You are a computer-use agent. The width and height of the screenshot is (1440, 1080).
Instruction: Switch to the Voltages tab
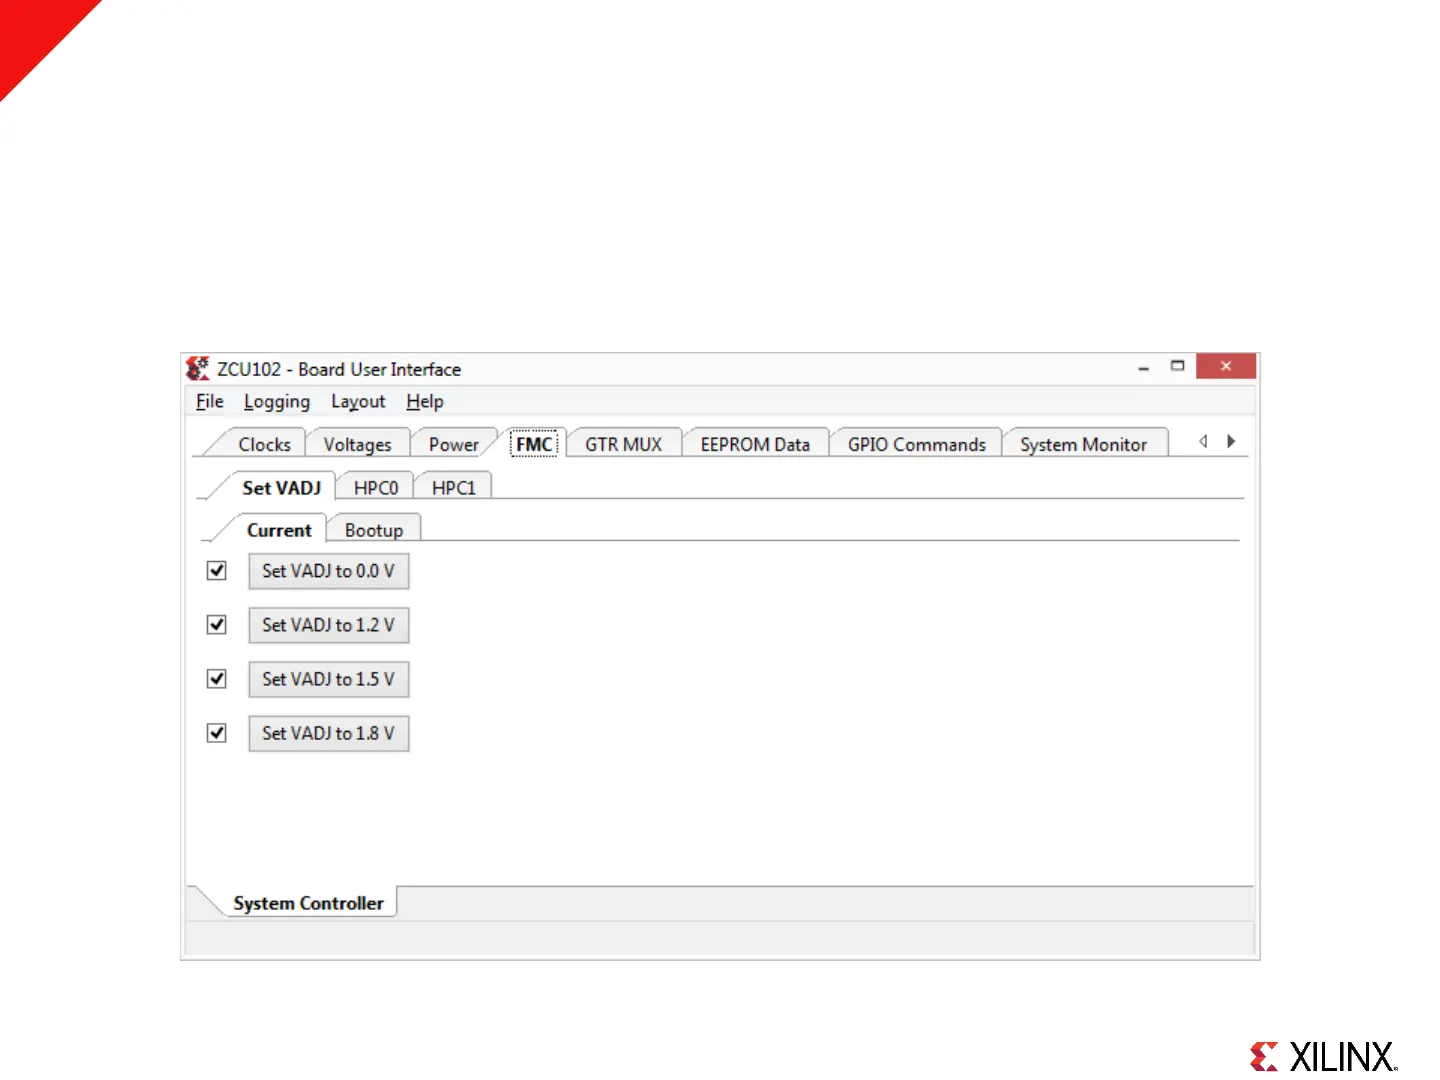(x=357, y=444)
